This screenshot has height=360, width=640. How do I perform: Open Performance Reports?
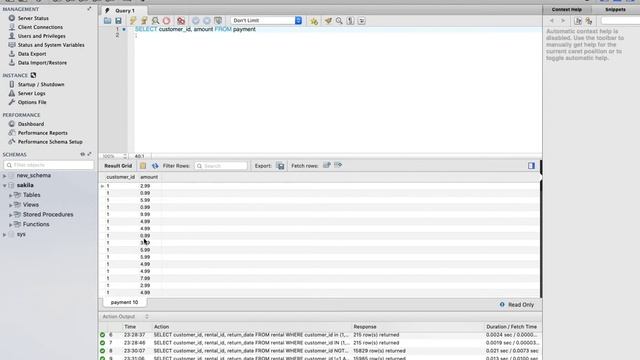coord(42,133)
